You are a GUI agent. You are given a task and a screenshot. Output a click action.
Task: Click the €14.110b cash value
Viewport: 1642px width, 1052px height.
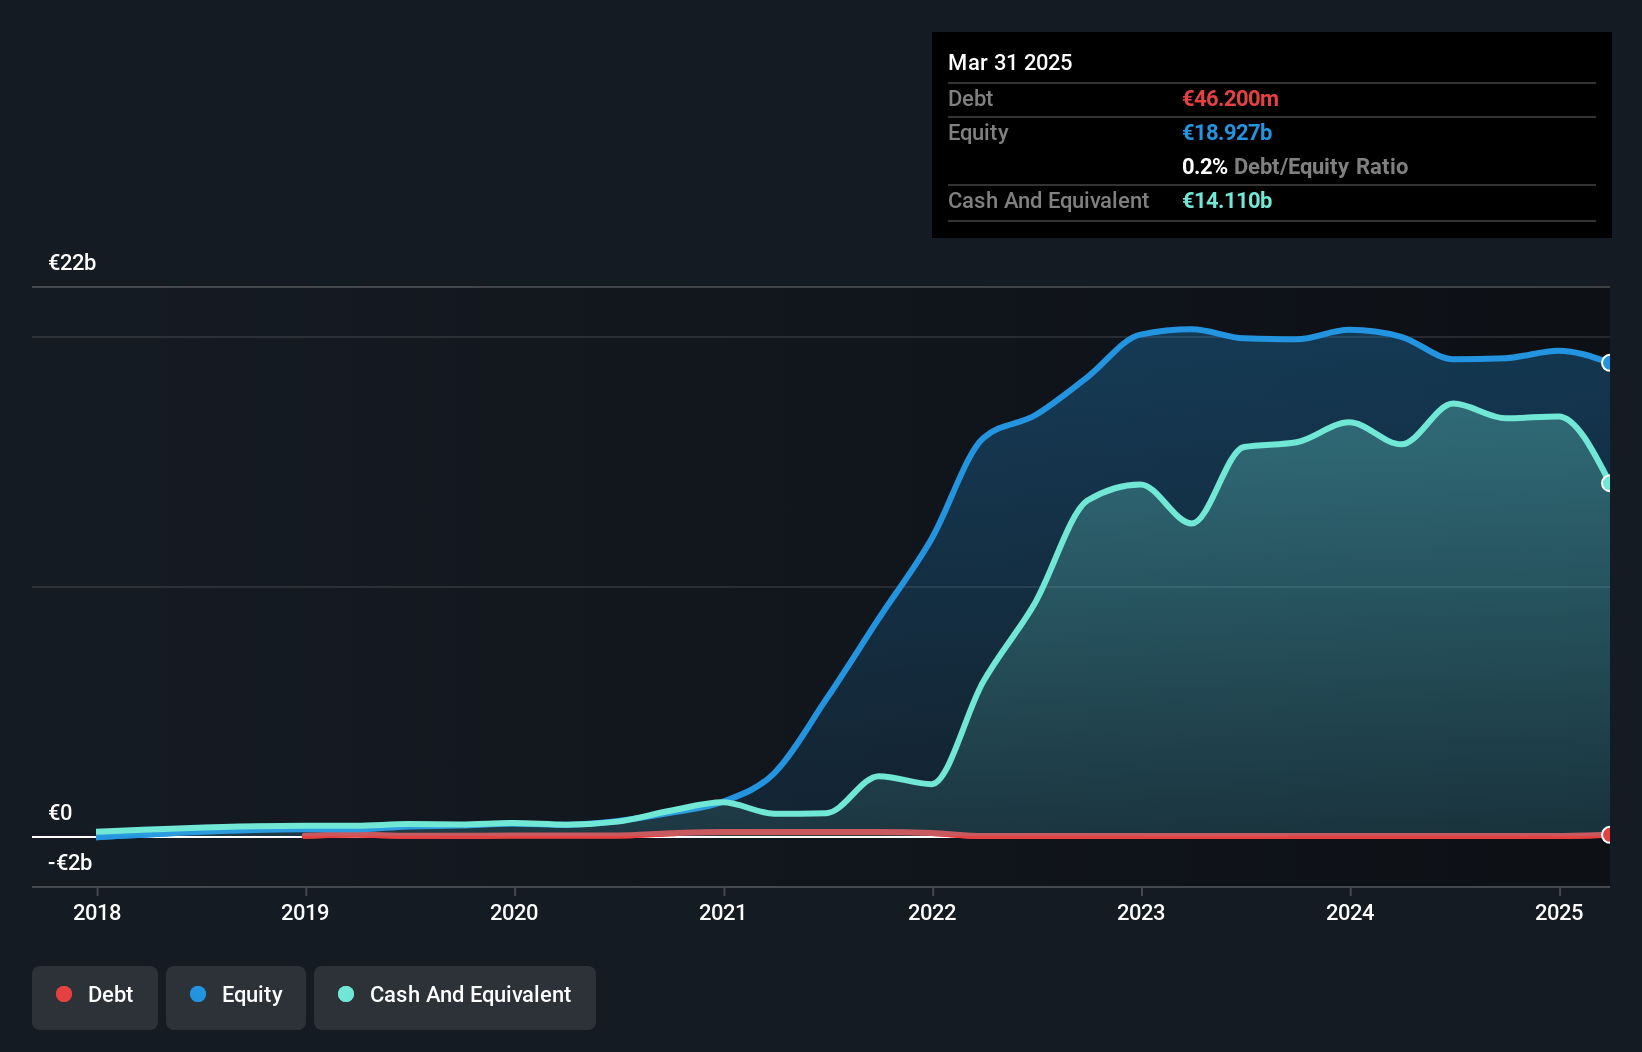click(1227, 201)
